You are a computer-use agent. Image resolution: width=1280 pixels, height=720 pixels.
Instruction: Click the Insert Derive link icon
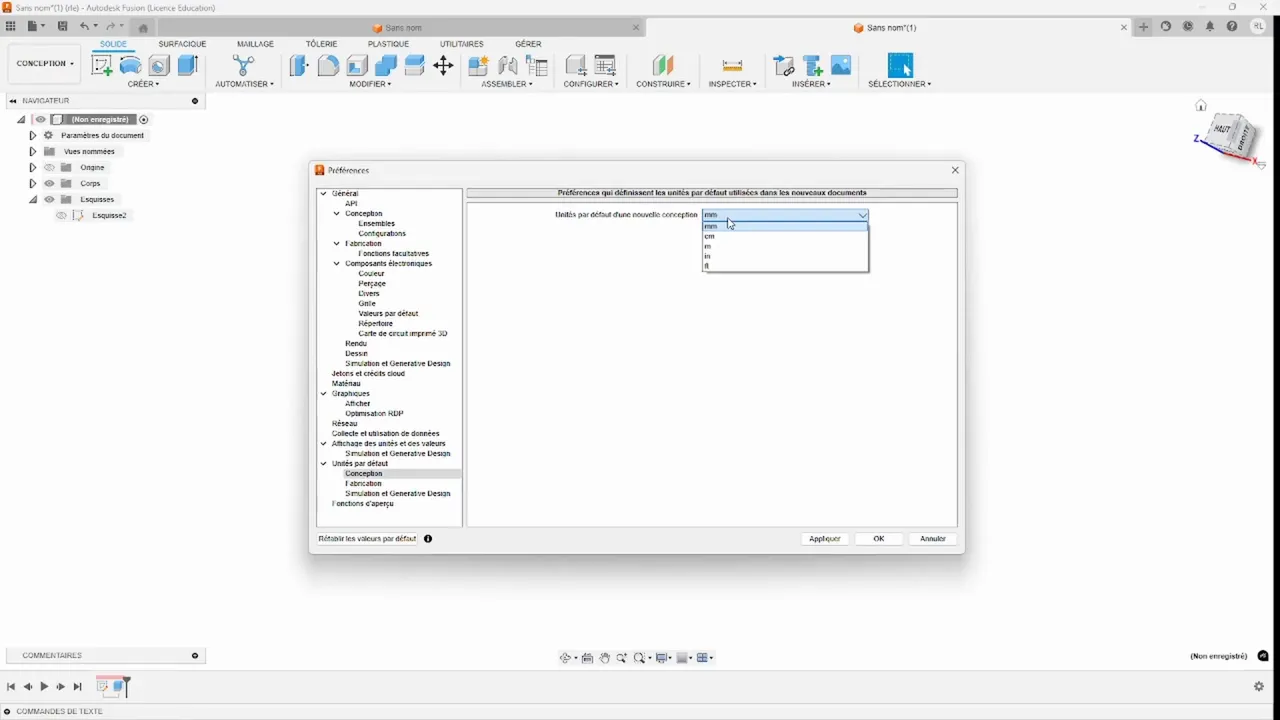[x=784, y=66]
